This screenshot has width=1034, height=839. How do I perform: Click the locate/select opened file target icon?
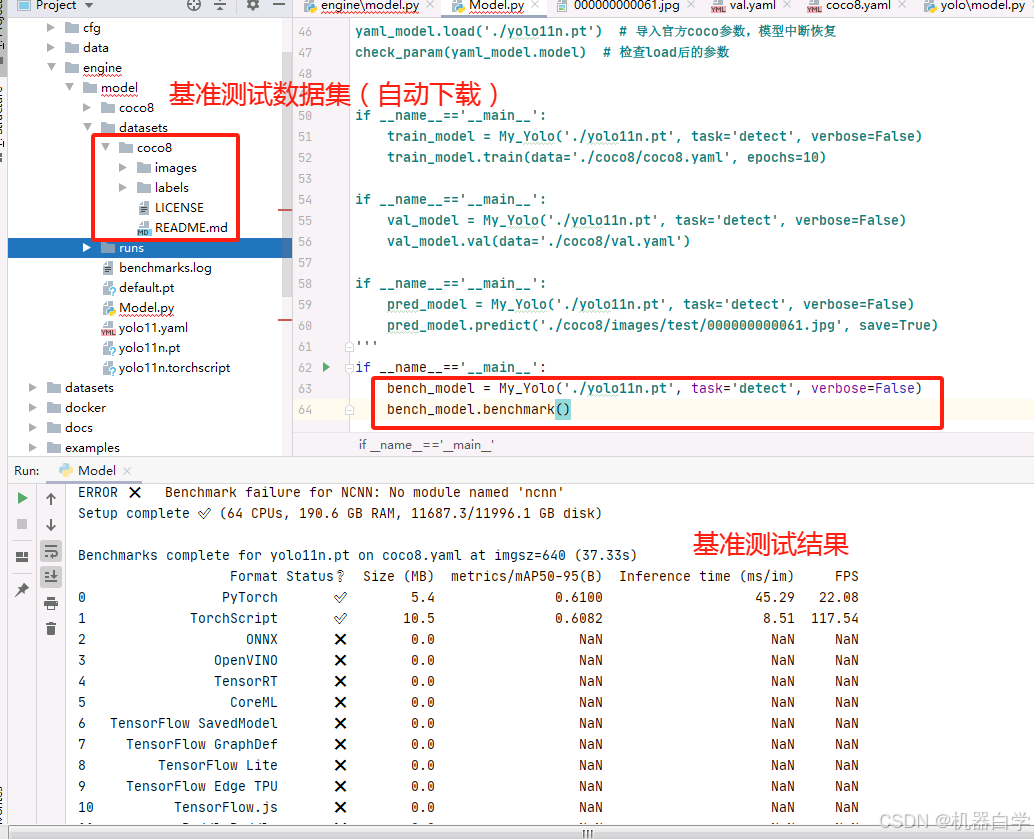click(x=194, y=5)
